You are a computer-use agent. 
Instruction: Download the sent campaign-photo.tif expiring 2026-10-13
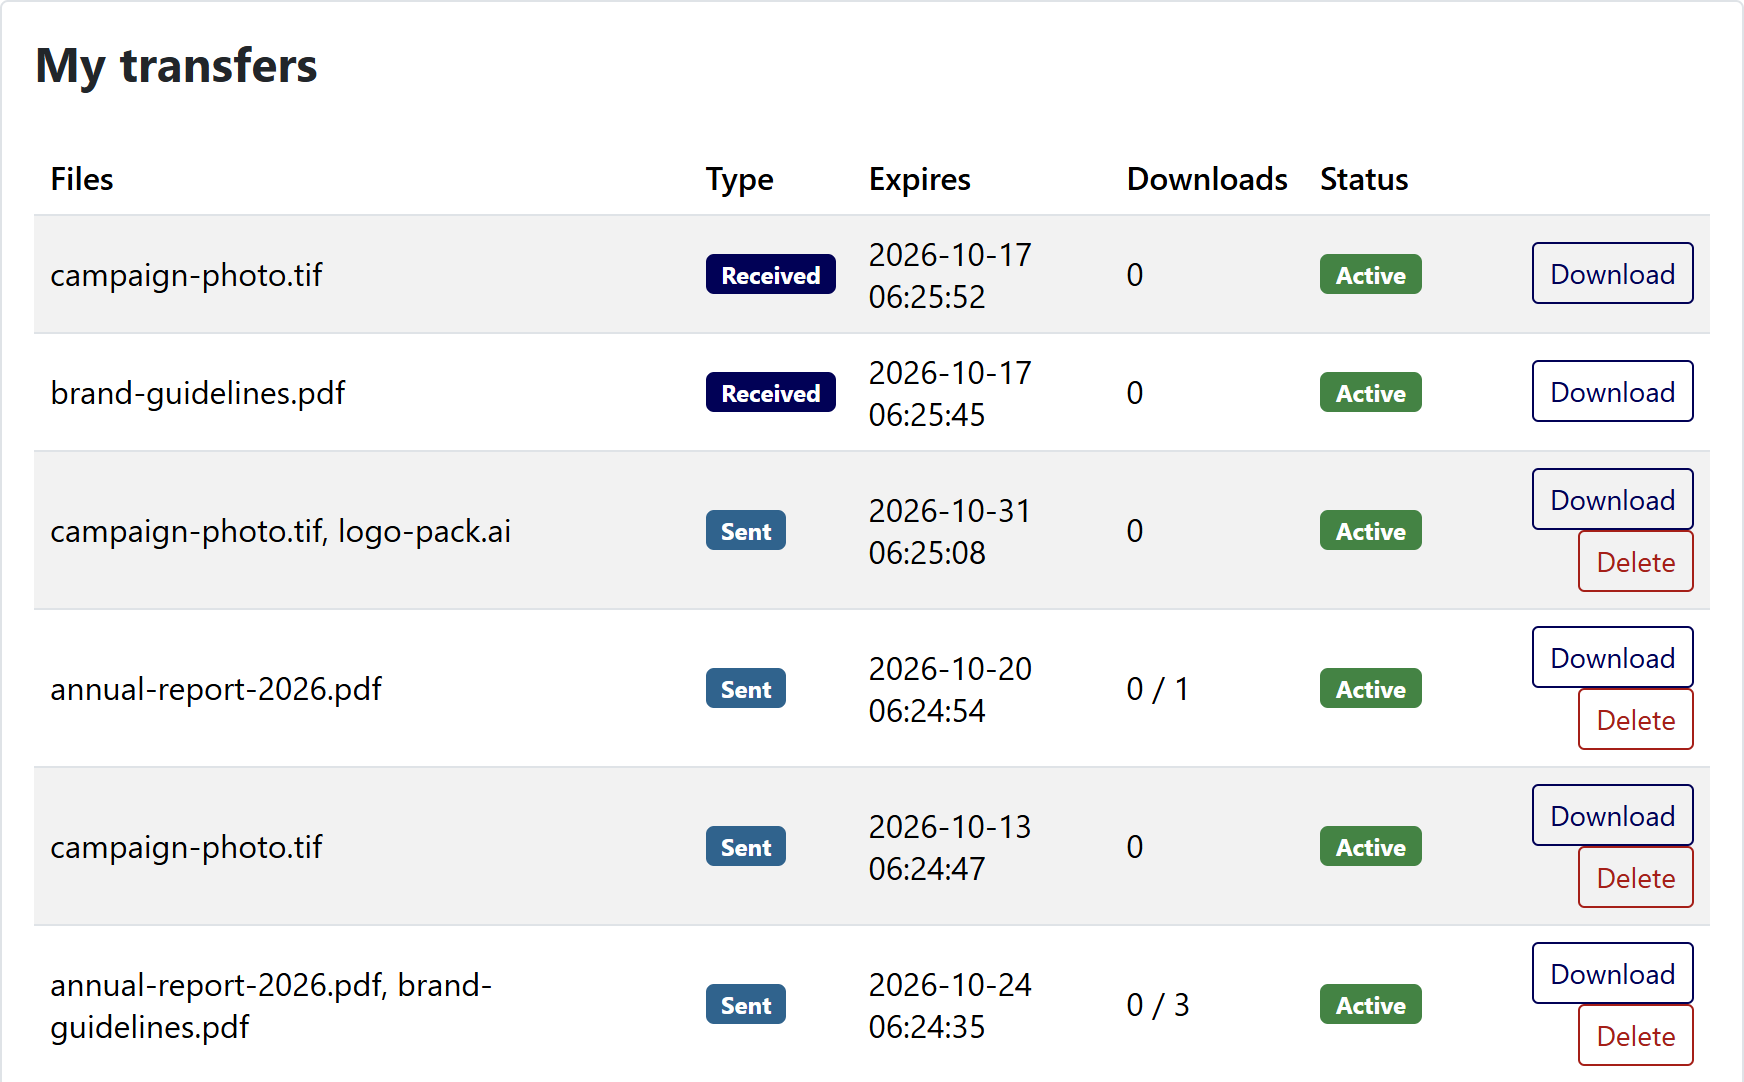(x=1612, y=815)
